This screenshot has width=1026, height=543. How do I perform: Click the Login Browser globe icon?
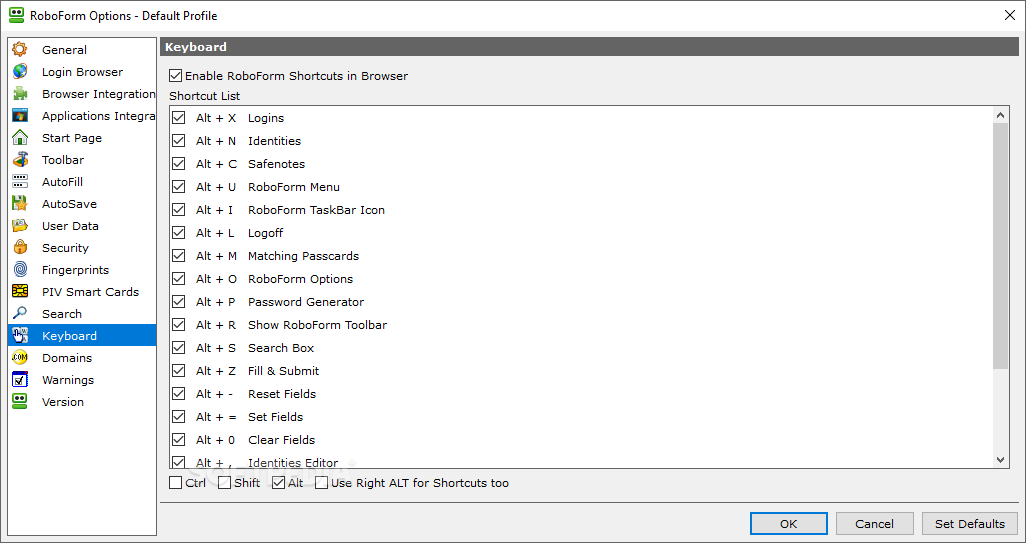[20, 71]
